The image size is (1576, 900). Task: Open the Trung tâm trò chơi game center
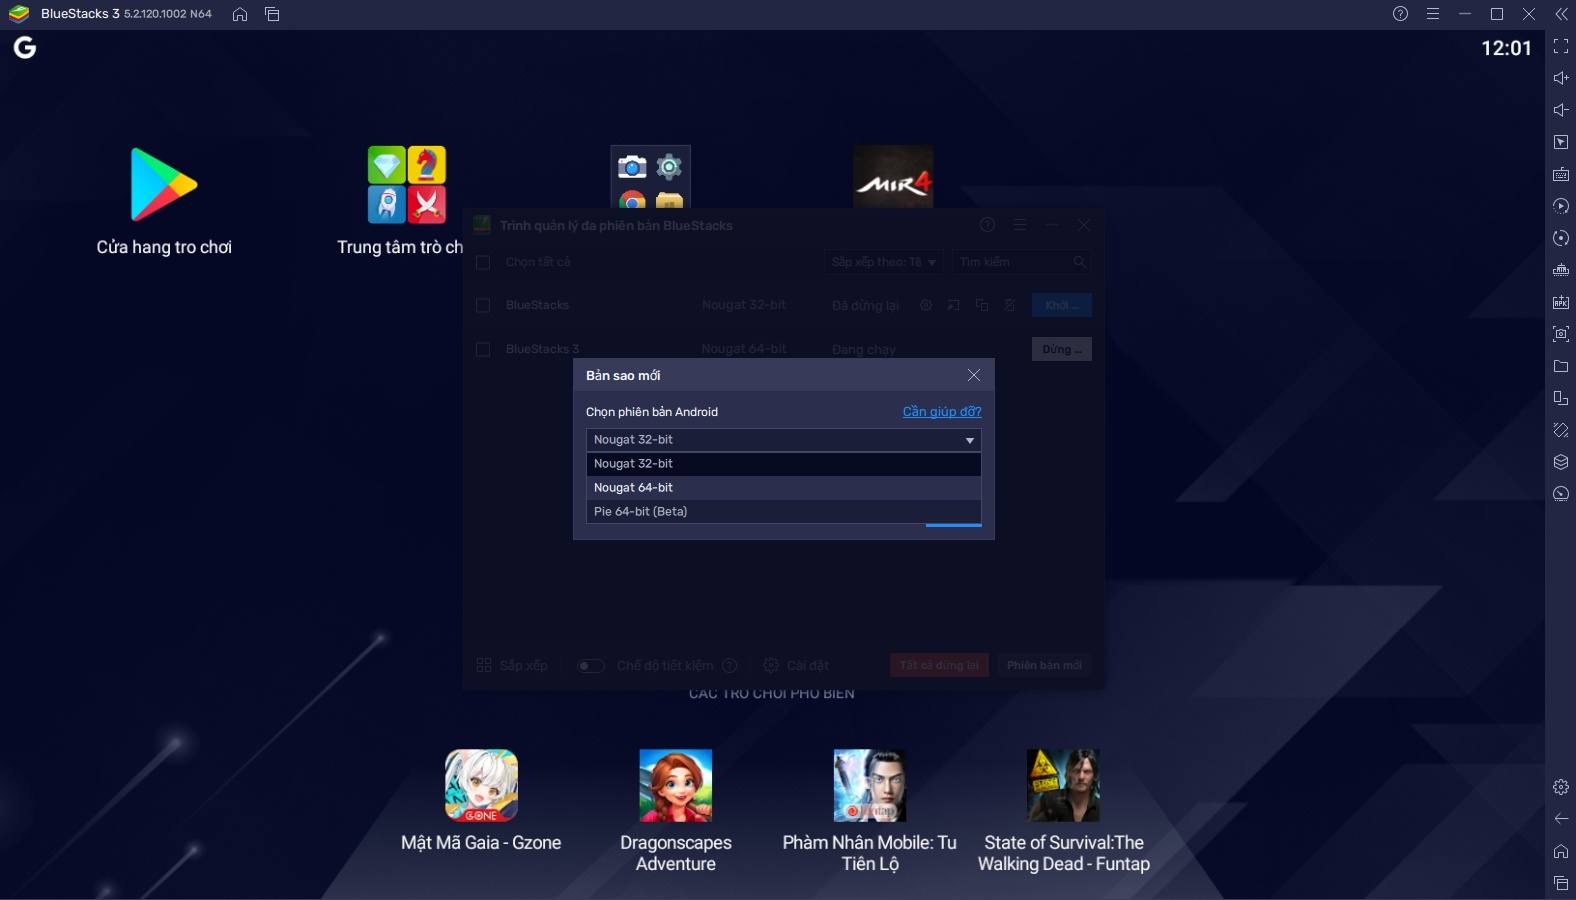point(406,185)
